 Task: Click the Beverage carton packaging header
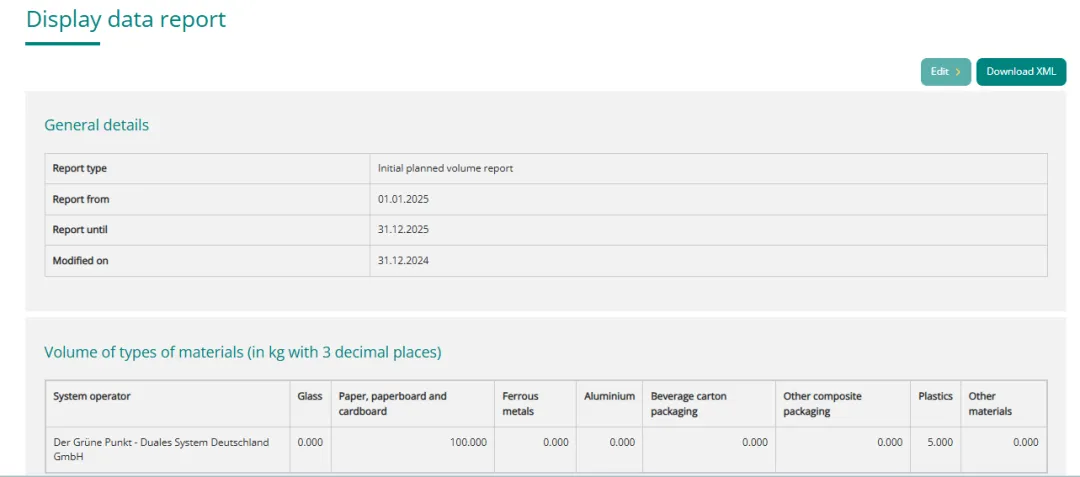coord(689,403)
